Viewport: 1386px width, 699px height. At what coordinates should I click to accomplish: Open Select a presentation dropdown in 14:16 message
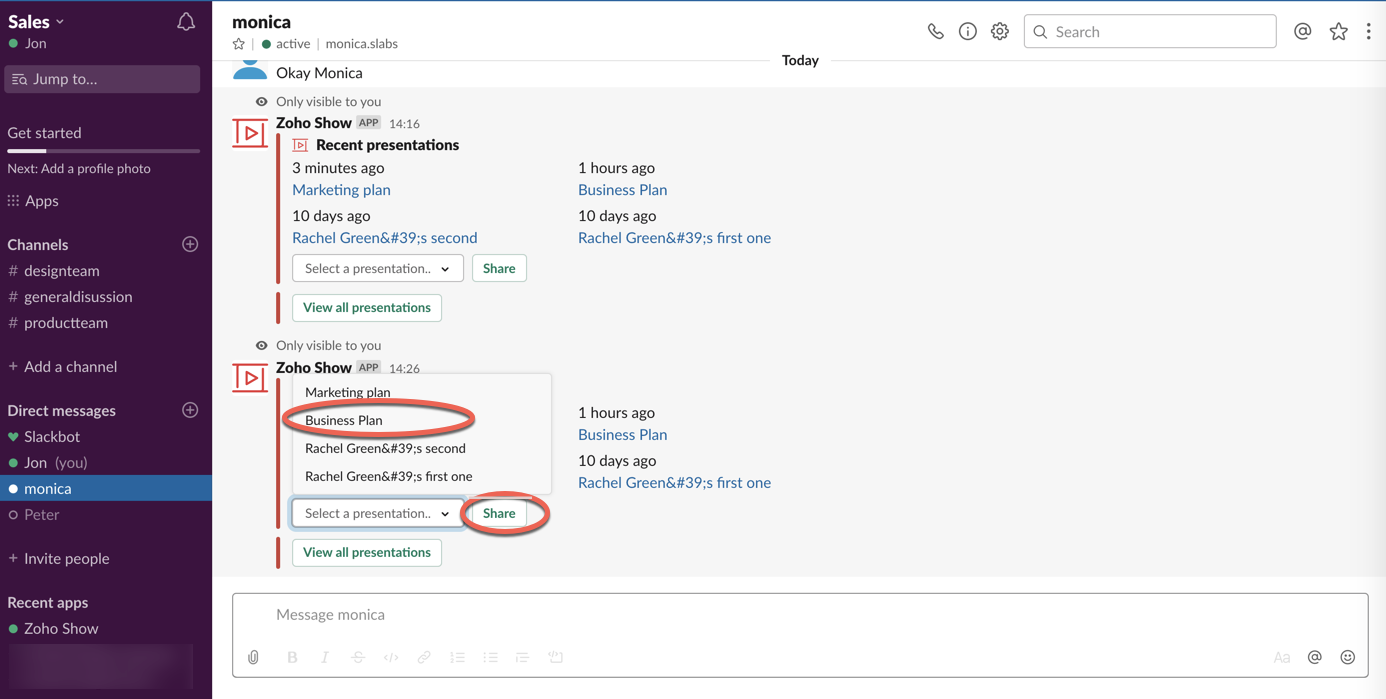378,268
